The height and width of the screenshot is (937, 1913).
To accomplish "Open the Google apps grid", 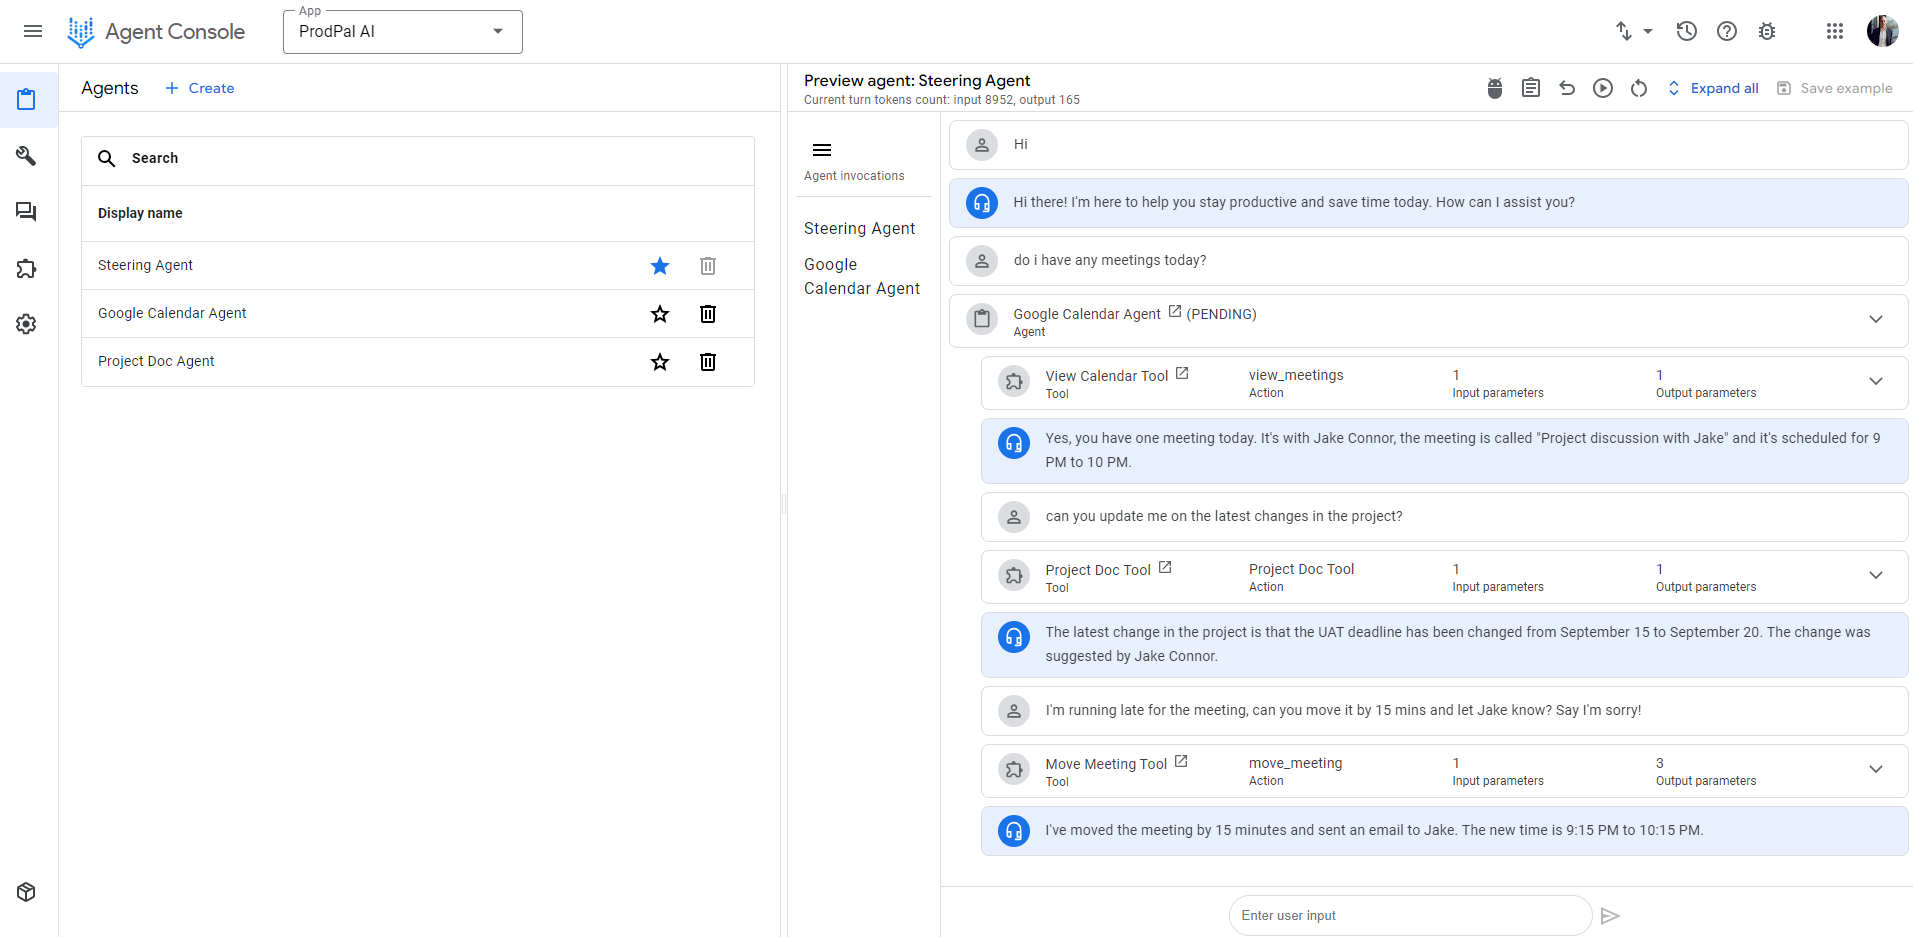I will pyautogui.click(x=1835, y=31).
